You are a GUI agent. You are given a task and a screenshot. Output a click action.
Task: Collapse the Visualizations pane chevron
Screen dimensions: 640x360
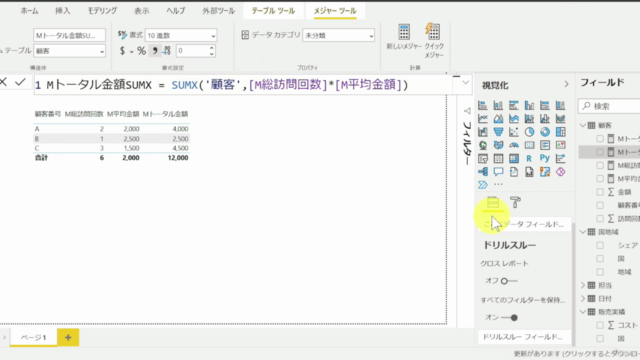(x=566, y=84)
